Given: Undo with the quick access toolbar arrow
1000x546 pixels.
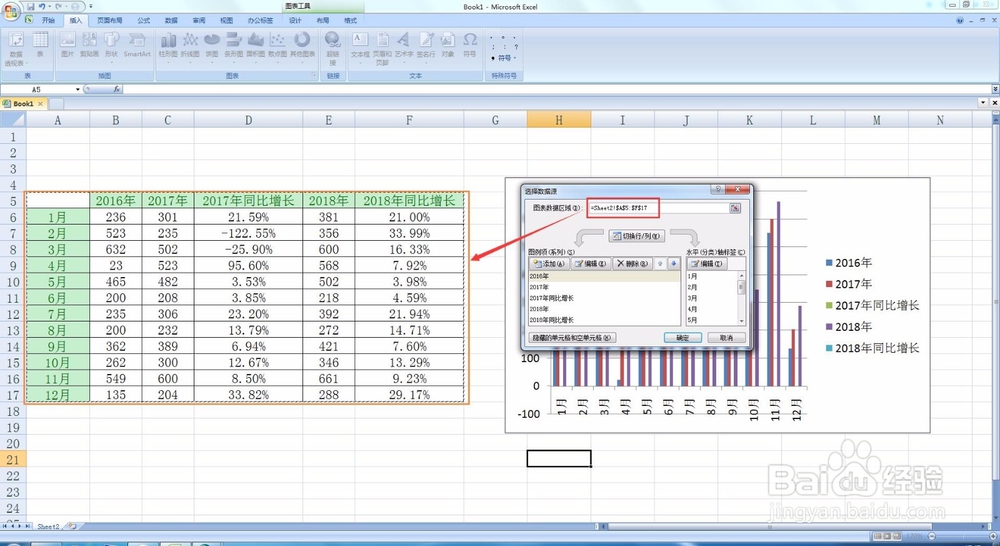Looking at the screenshot, I should 42,6.
